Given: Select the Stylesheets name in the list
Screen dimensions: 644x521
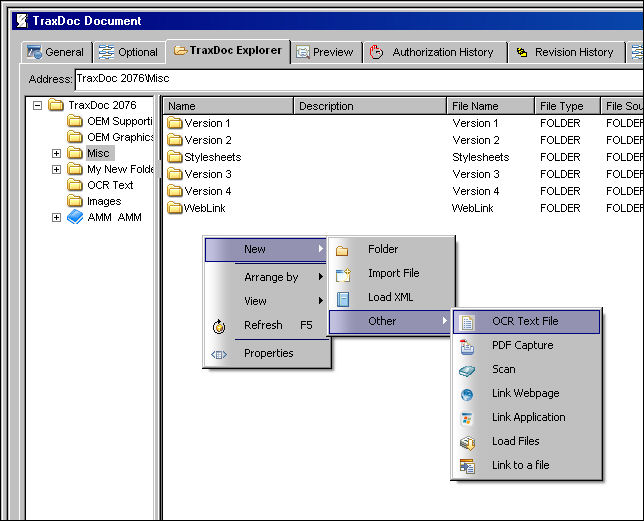Looking at the screenshot, I should click(x=212, y=157).
